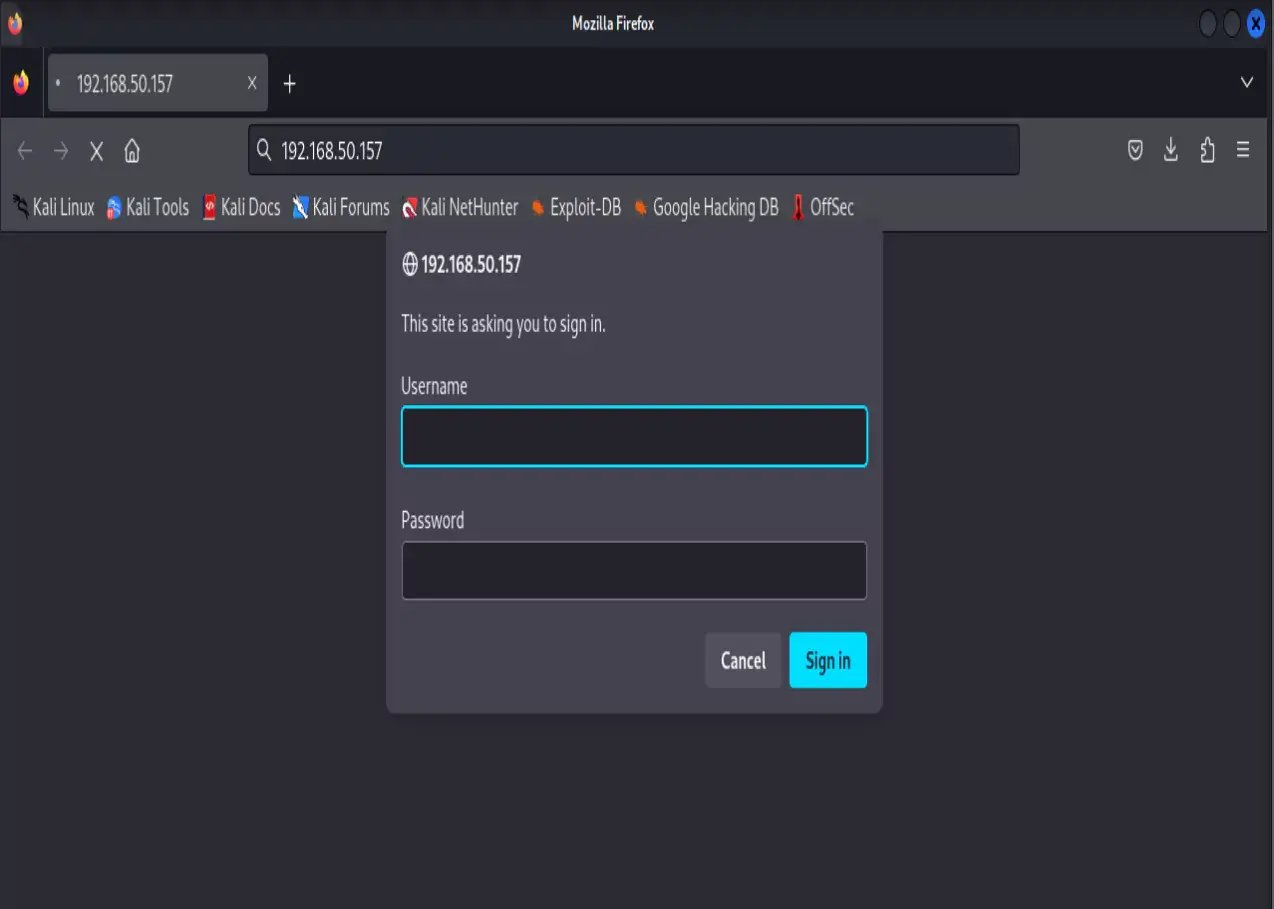Screen dimensions: 1274x909
Task: Open the Firefox application menu
Action: point(1242,150)
